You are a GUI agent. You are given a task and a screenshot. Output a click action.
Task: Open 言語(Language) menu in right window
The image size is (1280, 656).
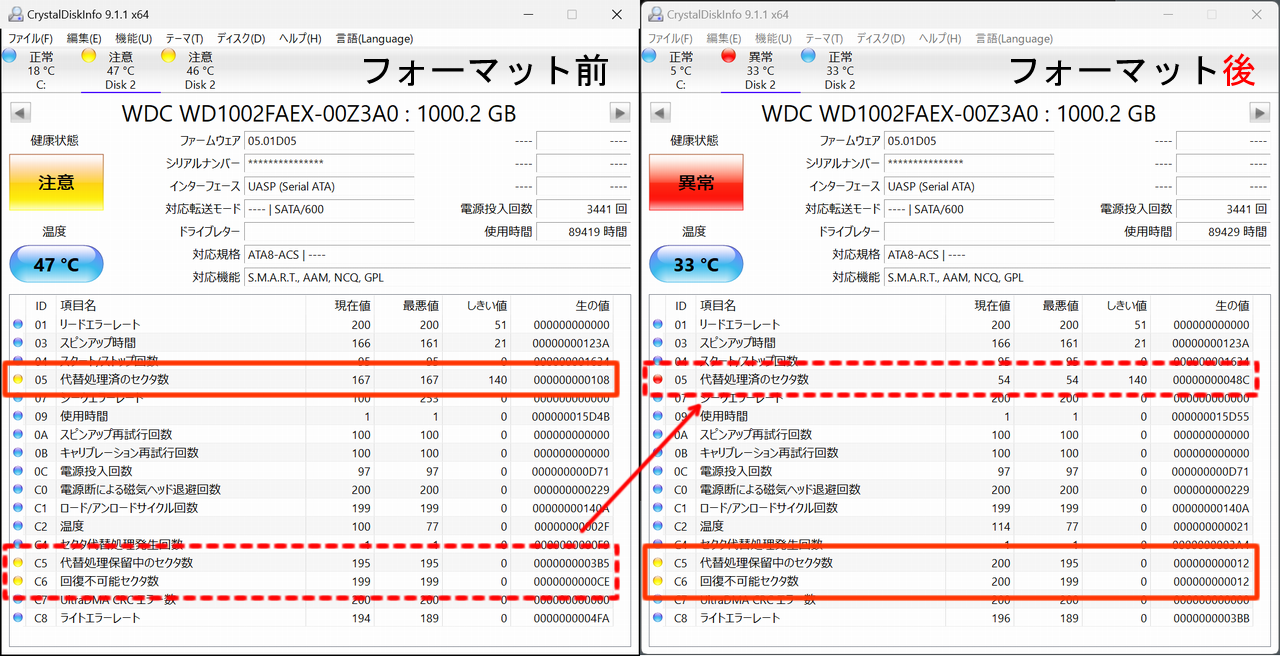pyautogui.click(x=1013, y=38)
